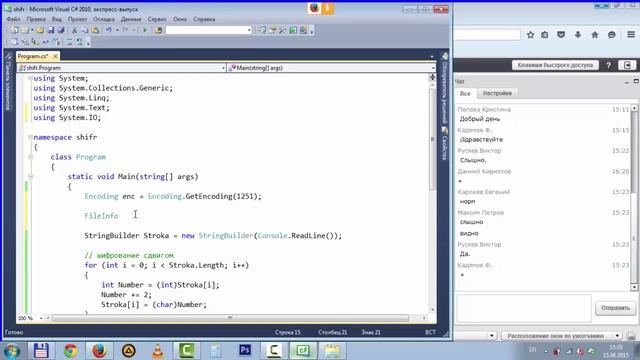Start debugging with green play icon

coord(145,30)
